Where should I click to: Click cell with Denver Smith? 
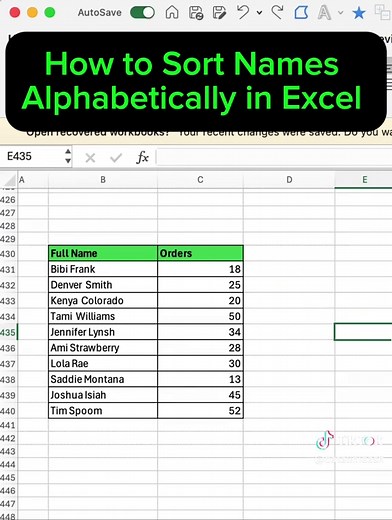point(103,285)
